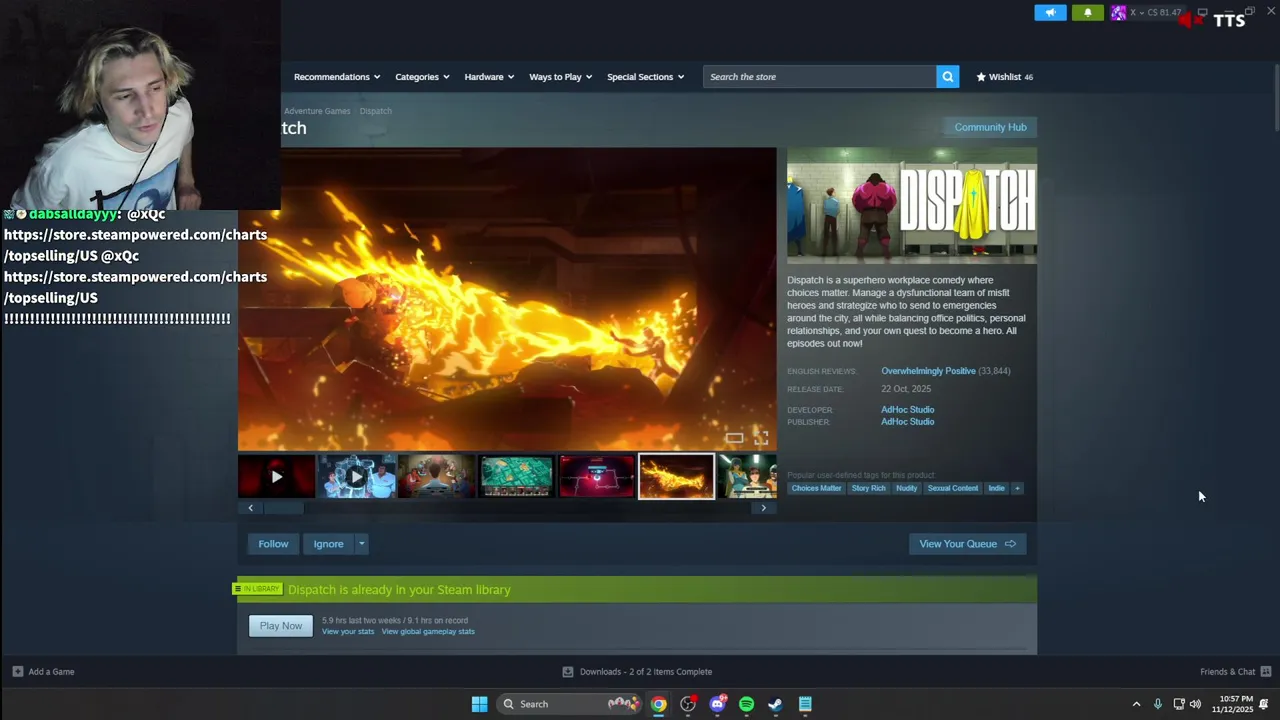Select the Indie tag
Screen dimensions: 1280x720
tap(996, 488)
